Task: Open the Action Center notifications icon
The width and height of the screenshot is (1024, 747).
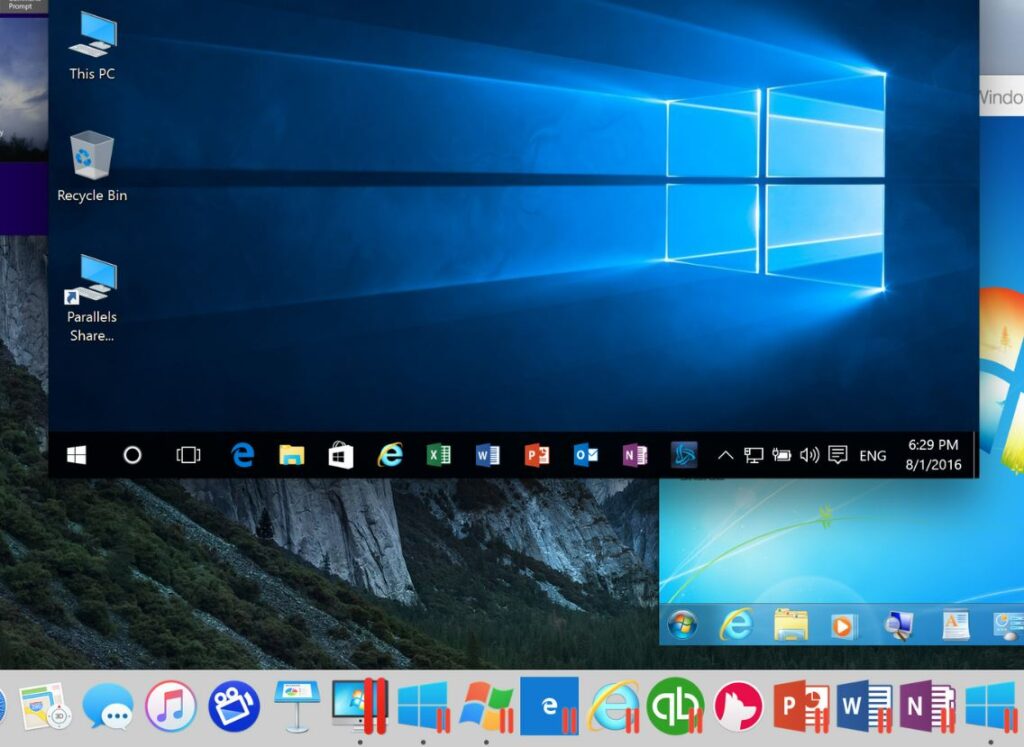Action: [x=838, y=454]
